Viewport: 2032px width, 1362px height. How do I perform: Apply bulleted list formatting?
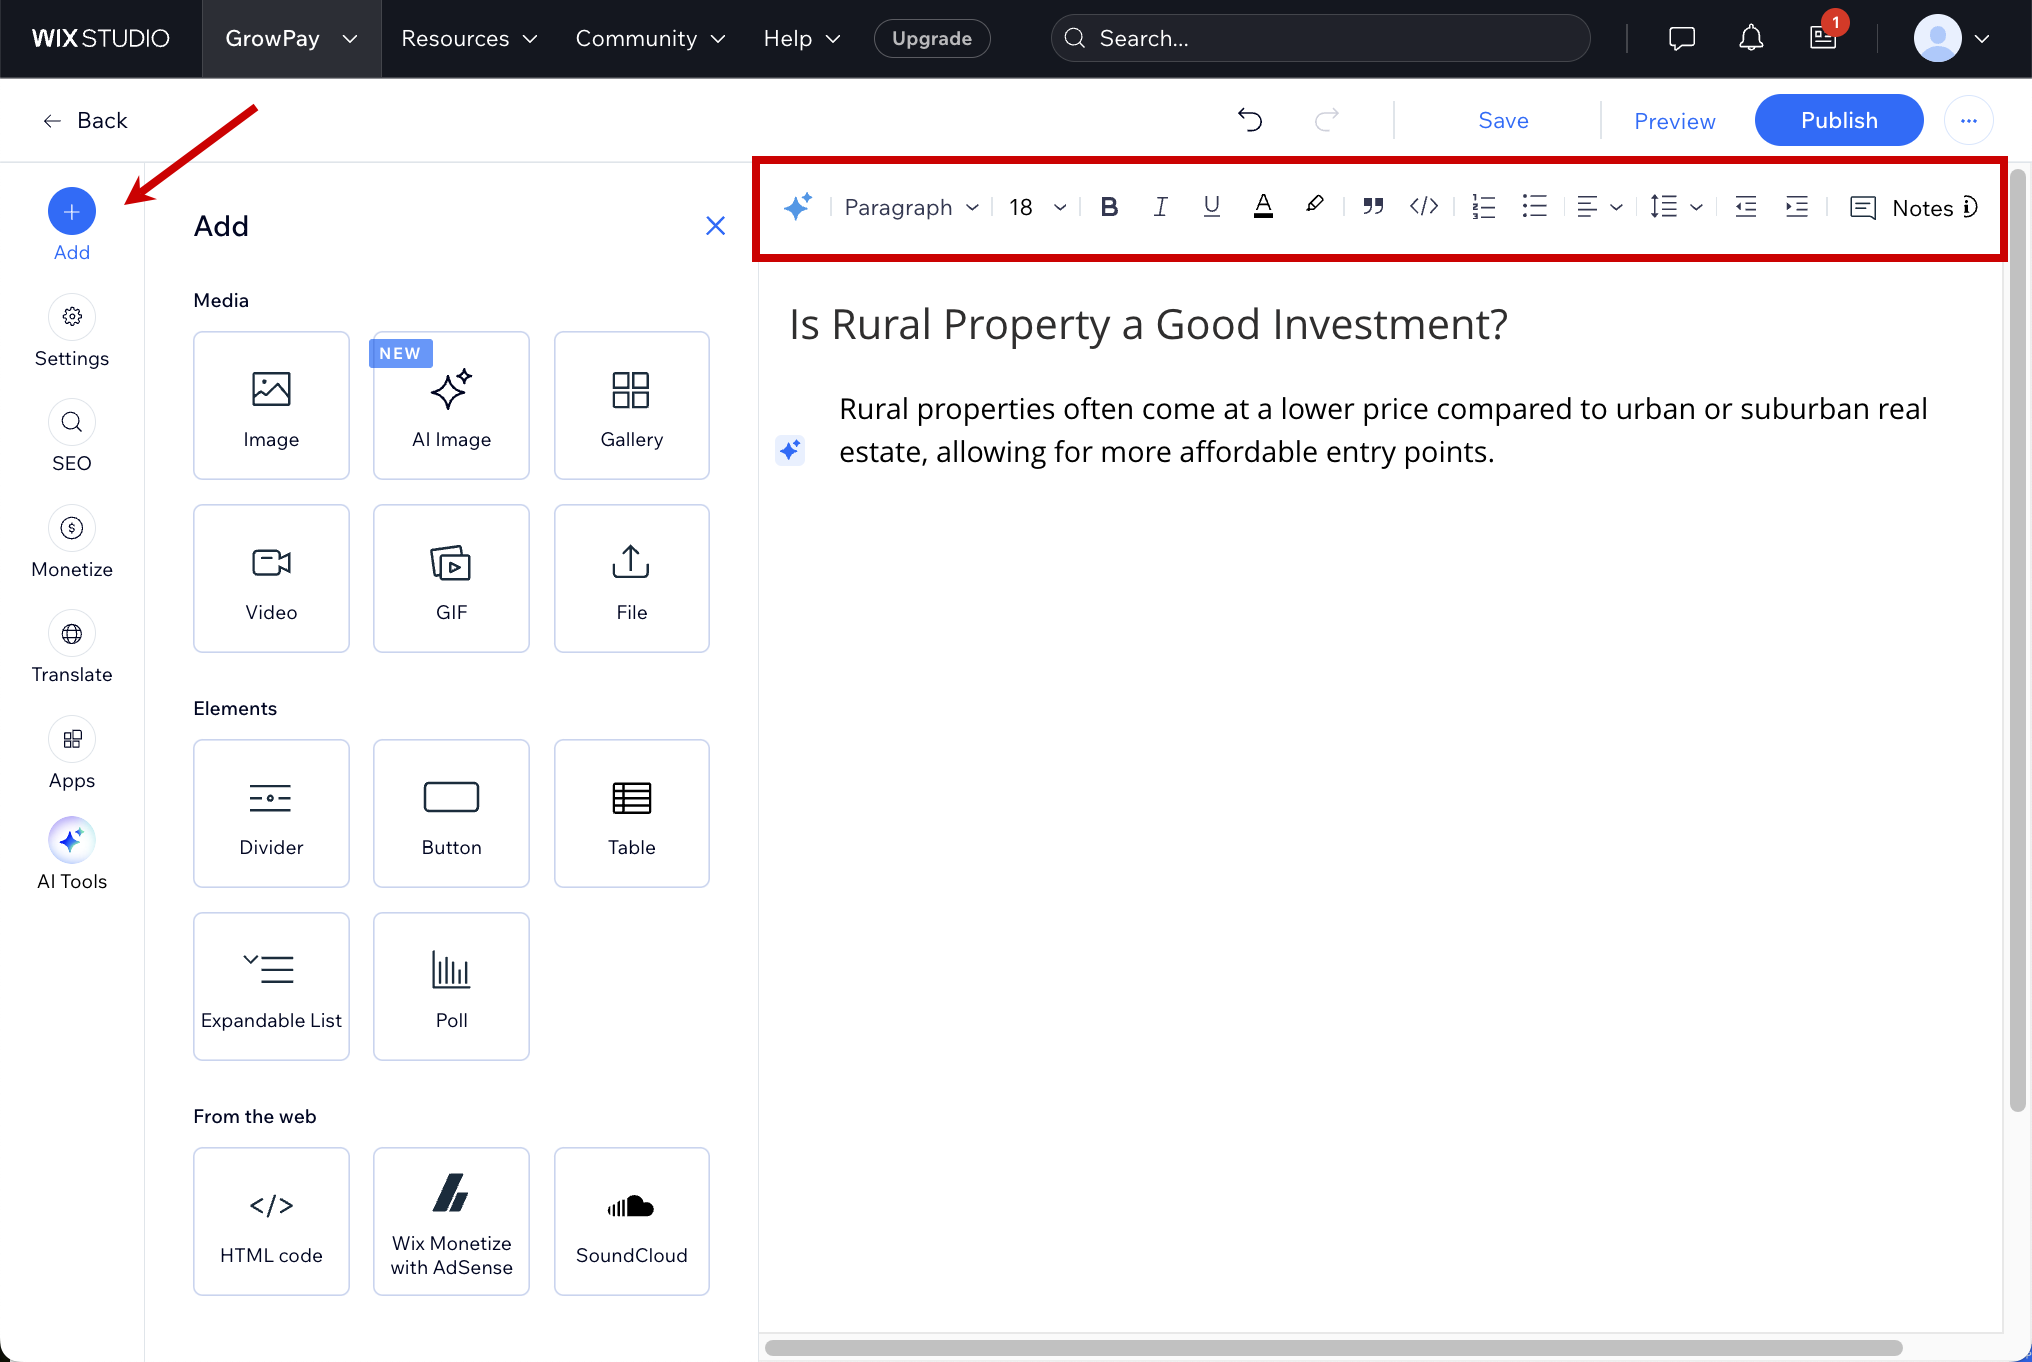click(x=1534, y=207)
